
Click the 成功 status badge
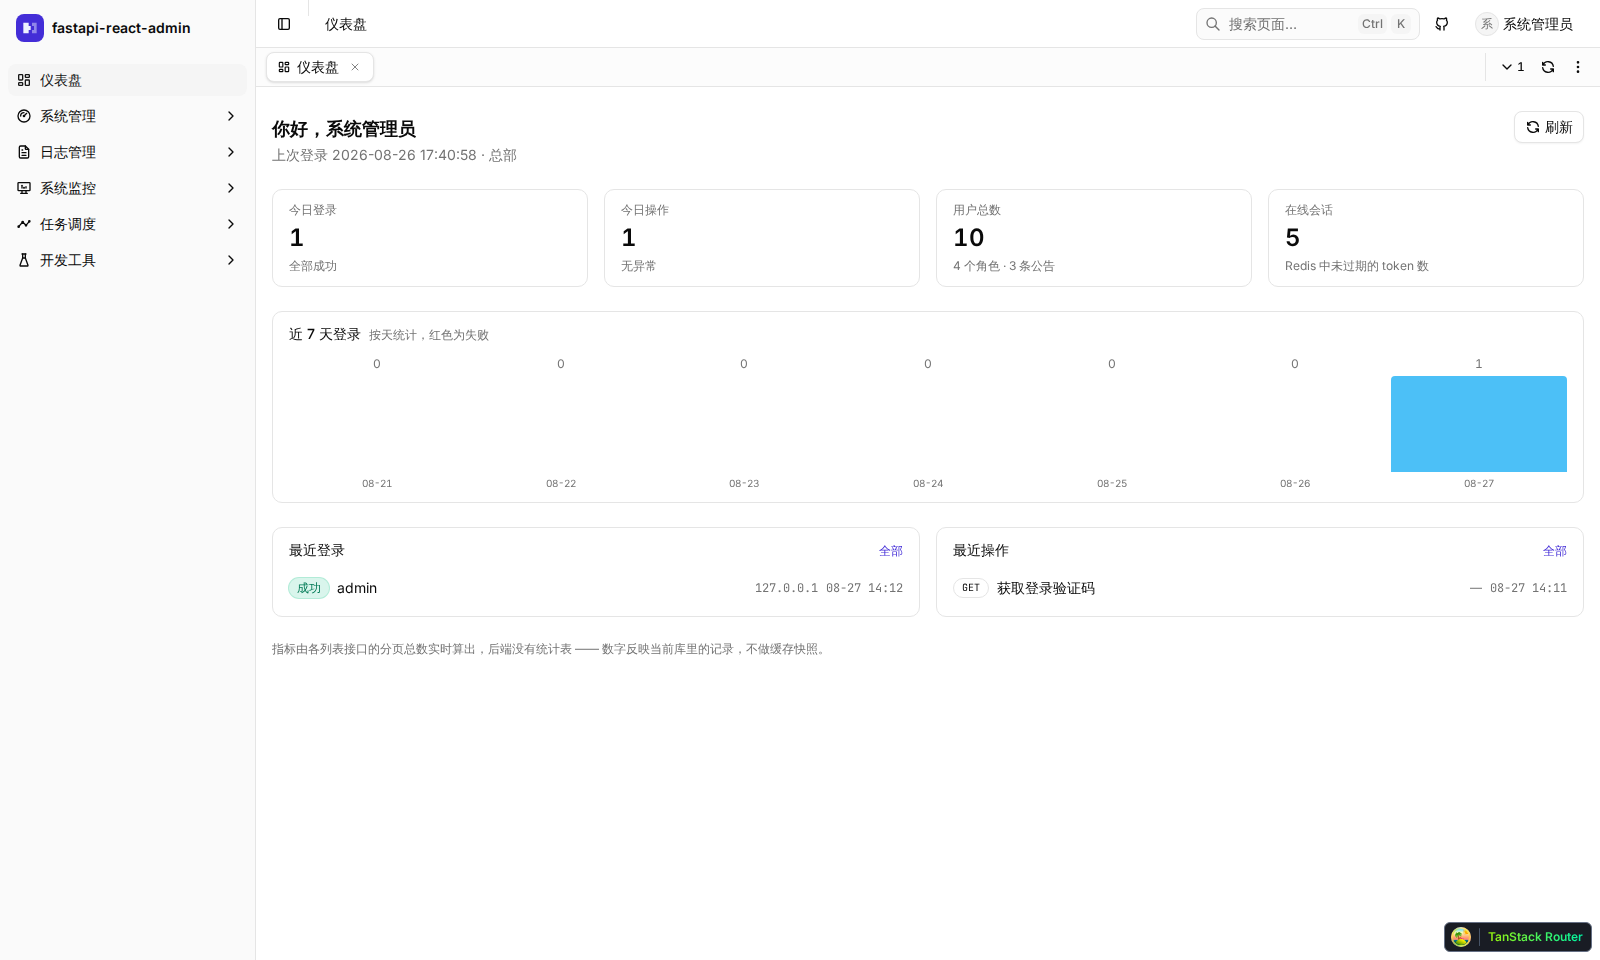click(309, 588)
